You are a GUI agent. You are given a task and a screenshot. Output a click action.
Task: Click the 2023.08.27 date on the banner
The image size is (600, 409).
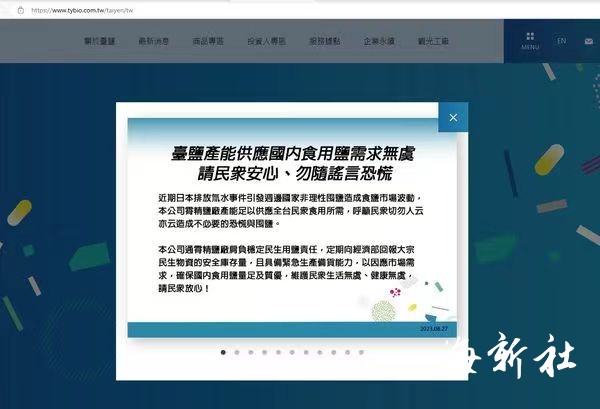[x=434, y=329]
